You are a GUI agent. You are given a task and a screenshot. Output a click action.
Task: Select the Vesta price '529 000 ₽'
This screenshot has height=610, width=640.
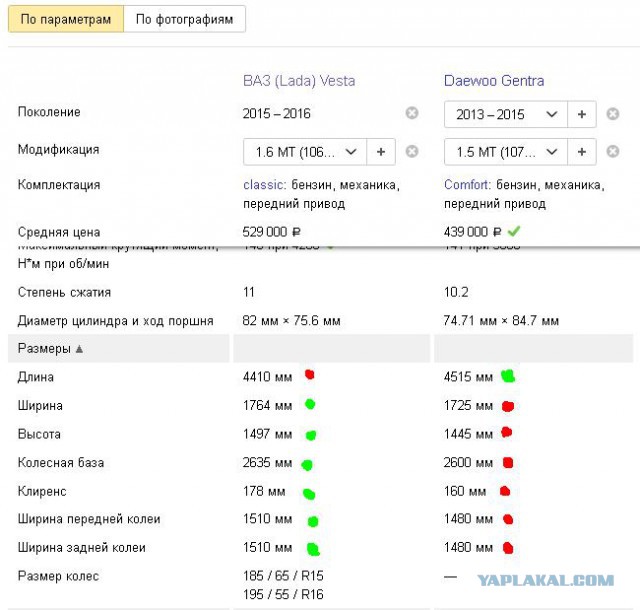271,232
